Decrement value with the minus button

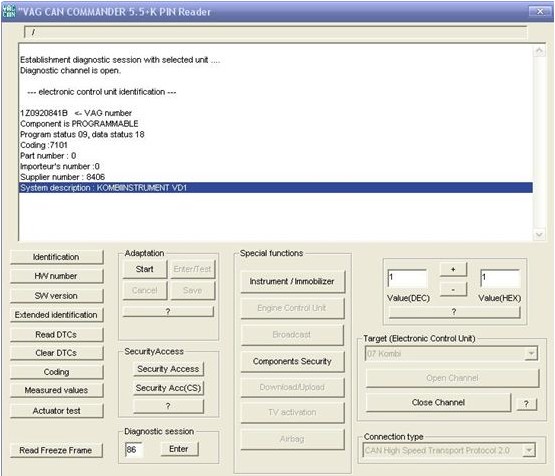[453, 290]
